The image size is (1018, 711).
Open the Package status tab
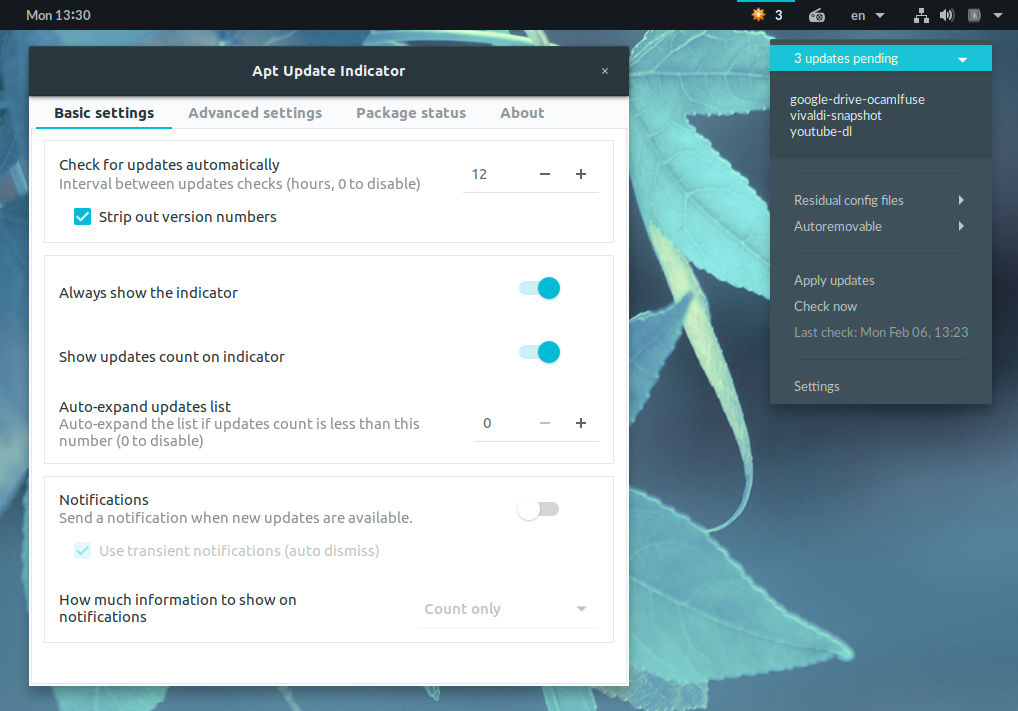411,113
